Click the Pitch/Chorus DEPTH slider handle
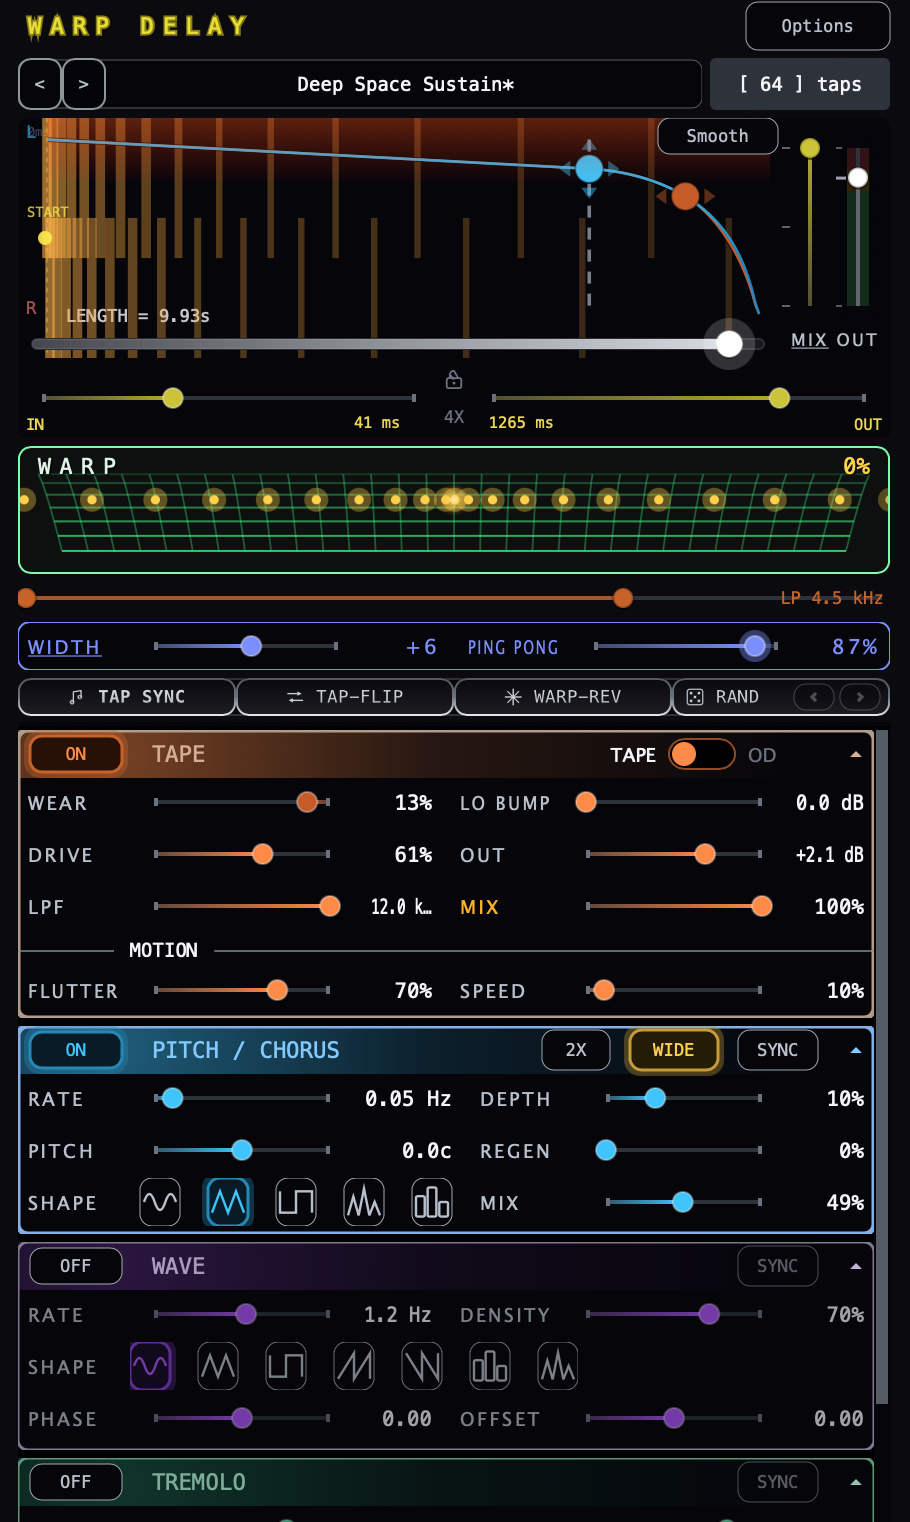Screen dimensions: 910x1522 (655, 1098)
